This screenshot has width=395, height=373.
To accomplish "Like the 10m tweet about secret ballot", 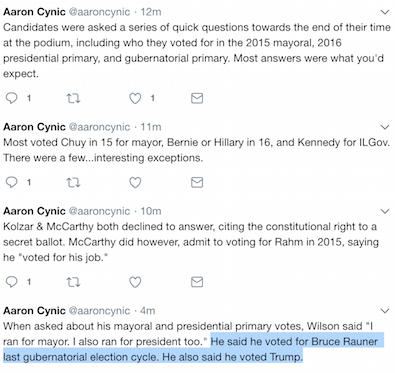I will pyautogui.click(x=135, y=282).
